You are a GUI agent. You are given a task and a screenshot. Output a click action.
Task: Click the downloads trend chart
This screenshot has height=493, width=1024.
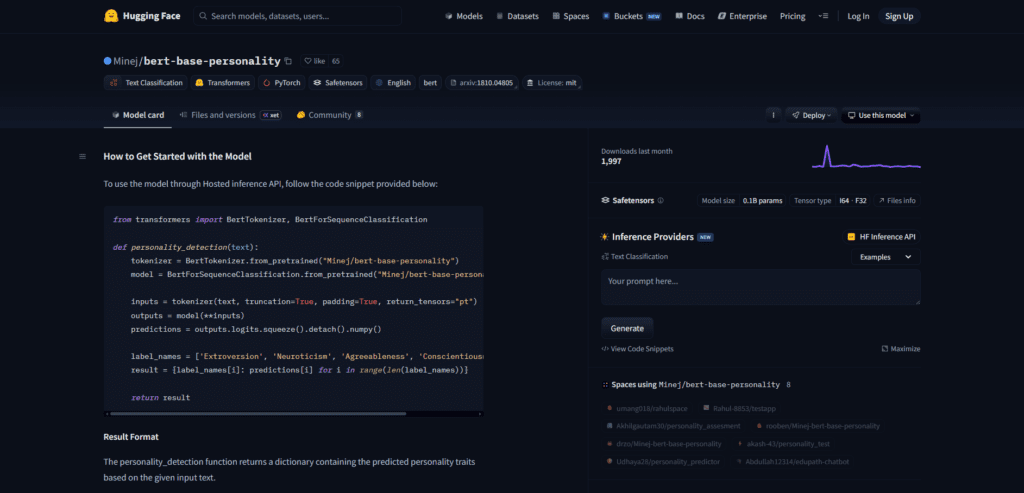(x=866, y=157)
